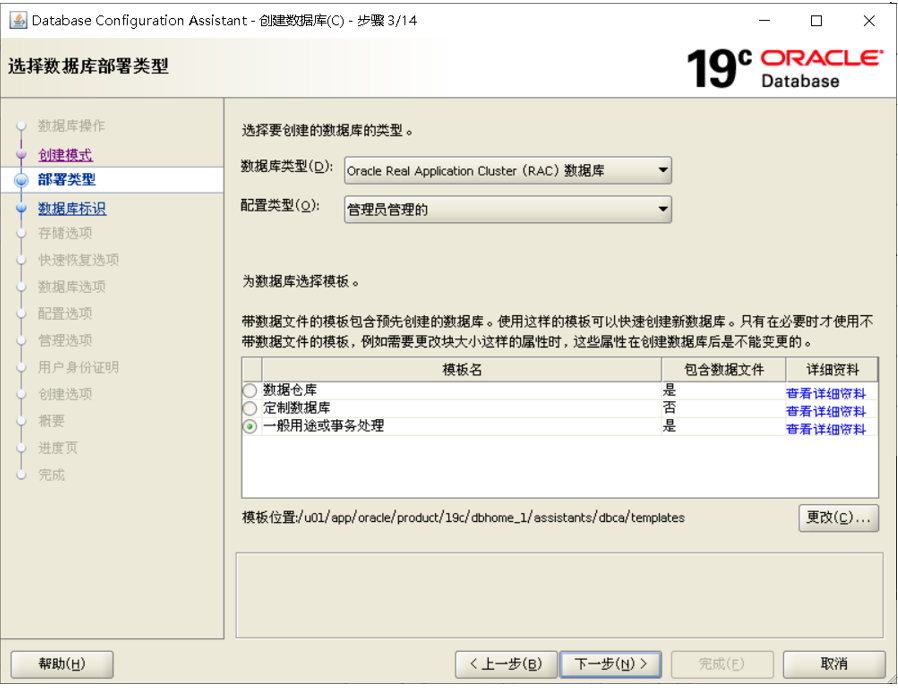Navigate to the 创建模式 step in sidebar
The width and height of the screenshot is (898, 688).
pos(64,156)
